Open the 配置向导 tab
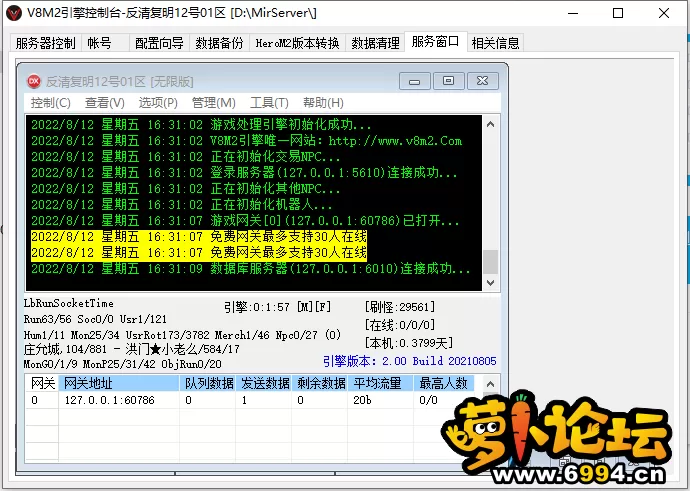This screenshot has width=690, height=491. click(159, 43)
